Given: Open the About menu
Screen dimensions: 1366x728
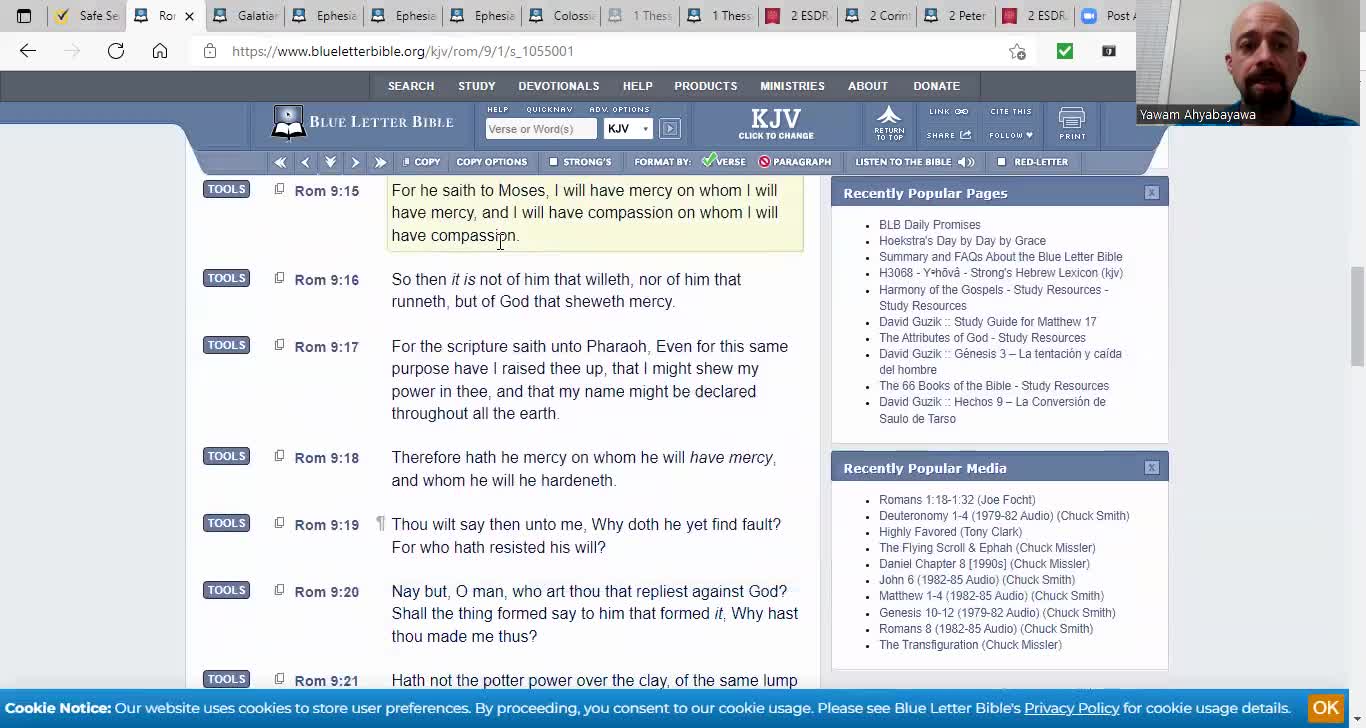Looking at the screenshot, I should [x=868, y=86].
